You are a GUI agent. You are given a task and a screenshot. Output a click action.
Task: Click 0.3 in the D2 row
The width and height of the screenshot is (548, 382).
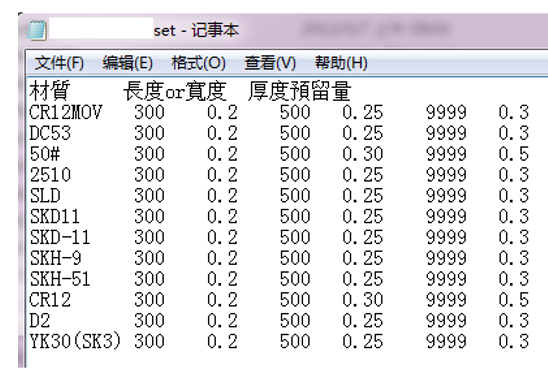pos(514,320)
